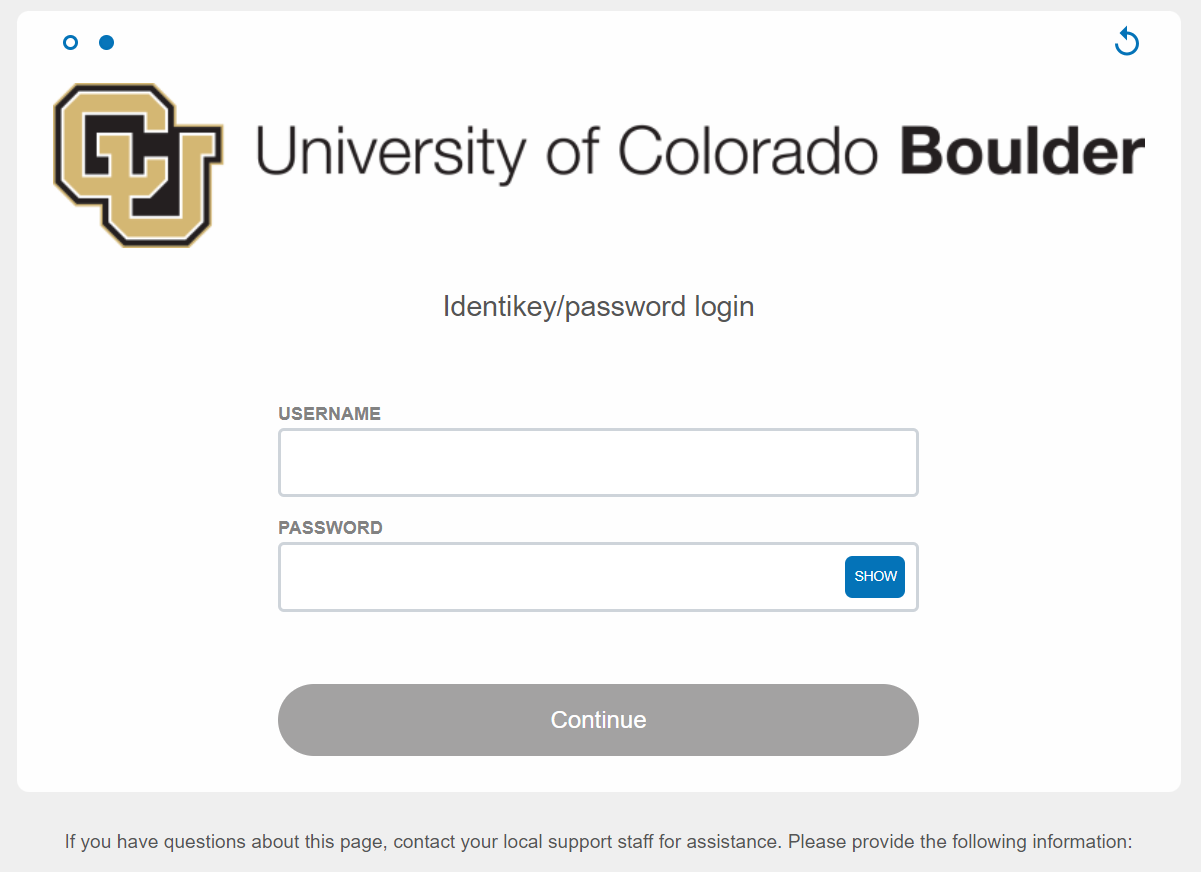1201x872 pixels.
Task: Click the word "University" in the header
Action: coord(390,153)
